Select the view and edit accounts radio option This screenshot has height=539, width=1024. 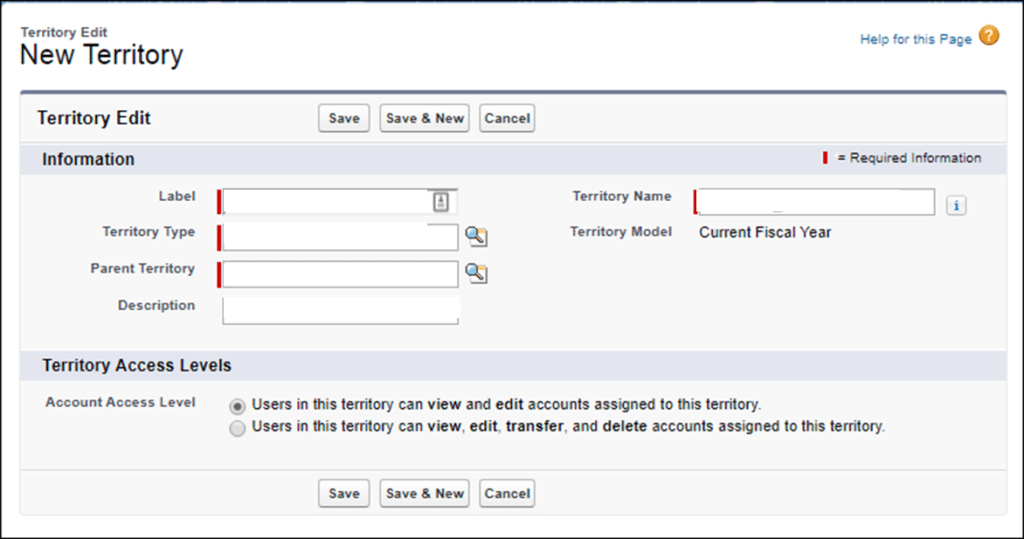coord(237,406)
